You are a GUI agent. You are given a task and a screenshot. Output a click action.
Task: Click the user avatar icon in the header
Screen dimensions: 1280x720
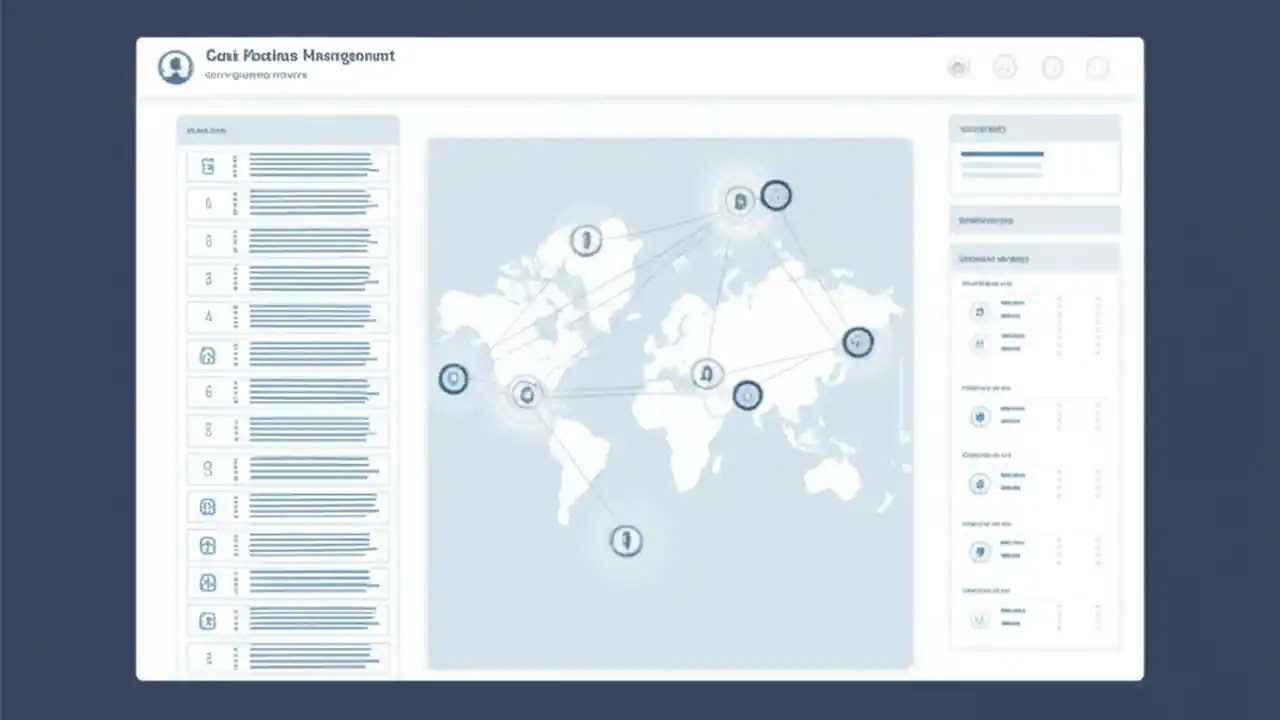coord(175,66)
